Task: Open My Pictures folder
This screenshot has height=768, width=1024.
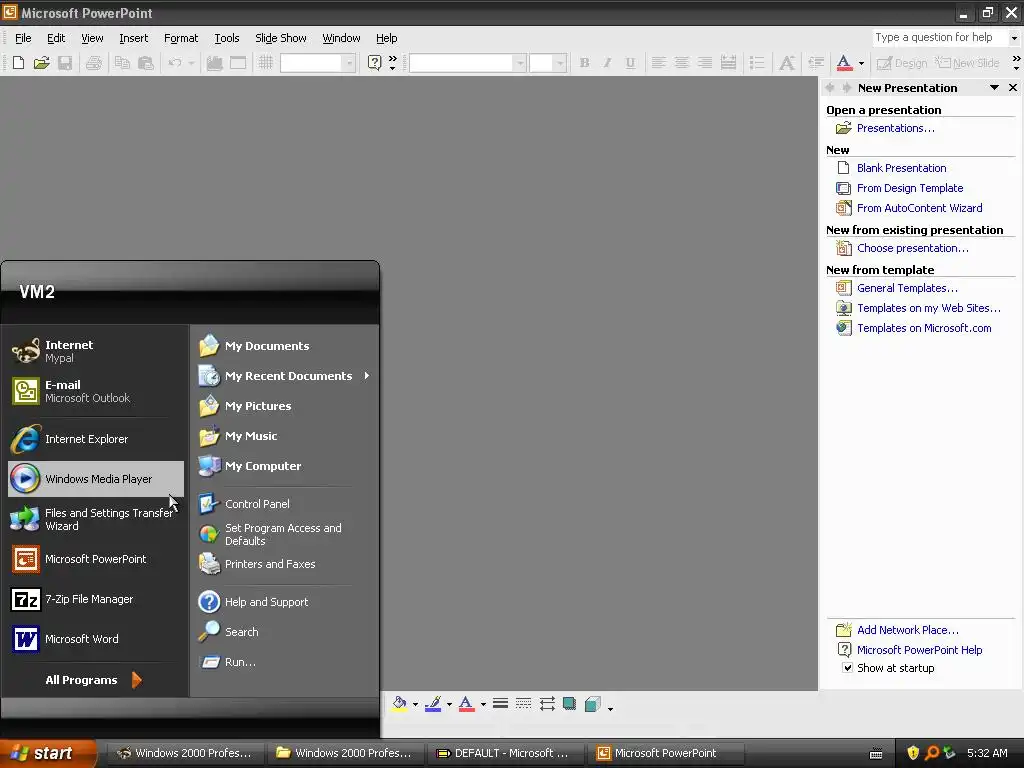Action: [284, 406]
